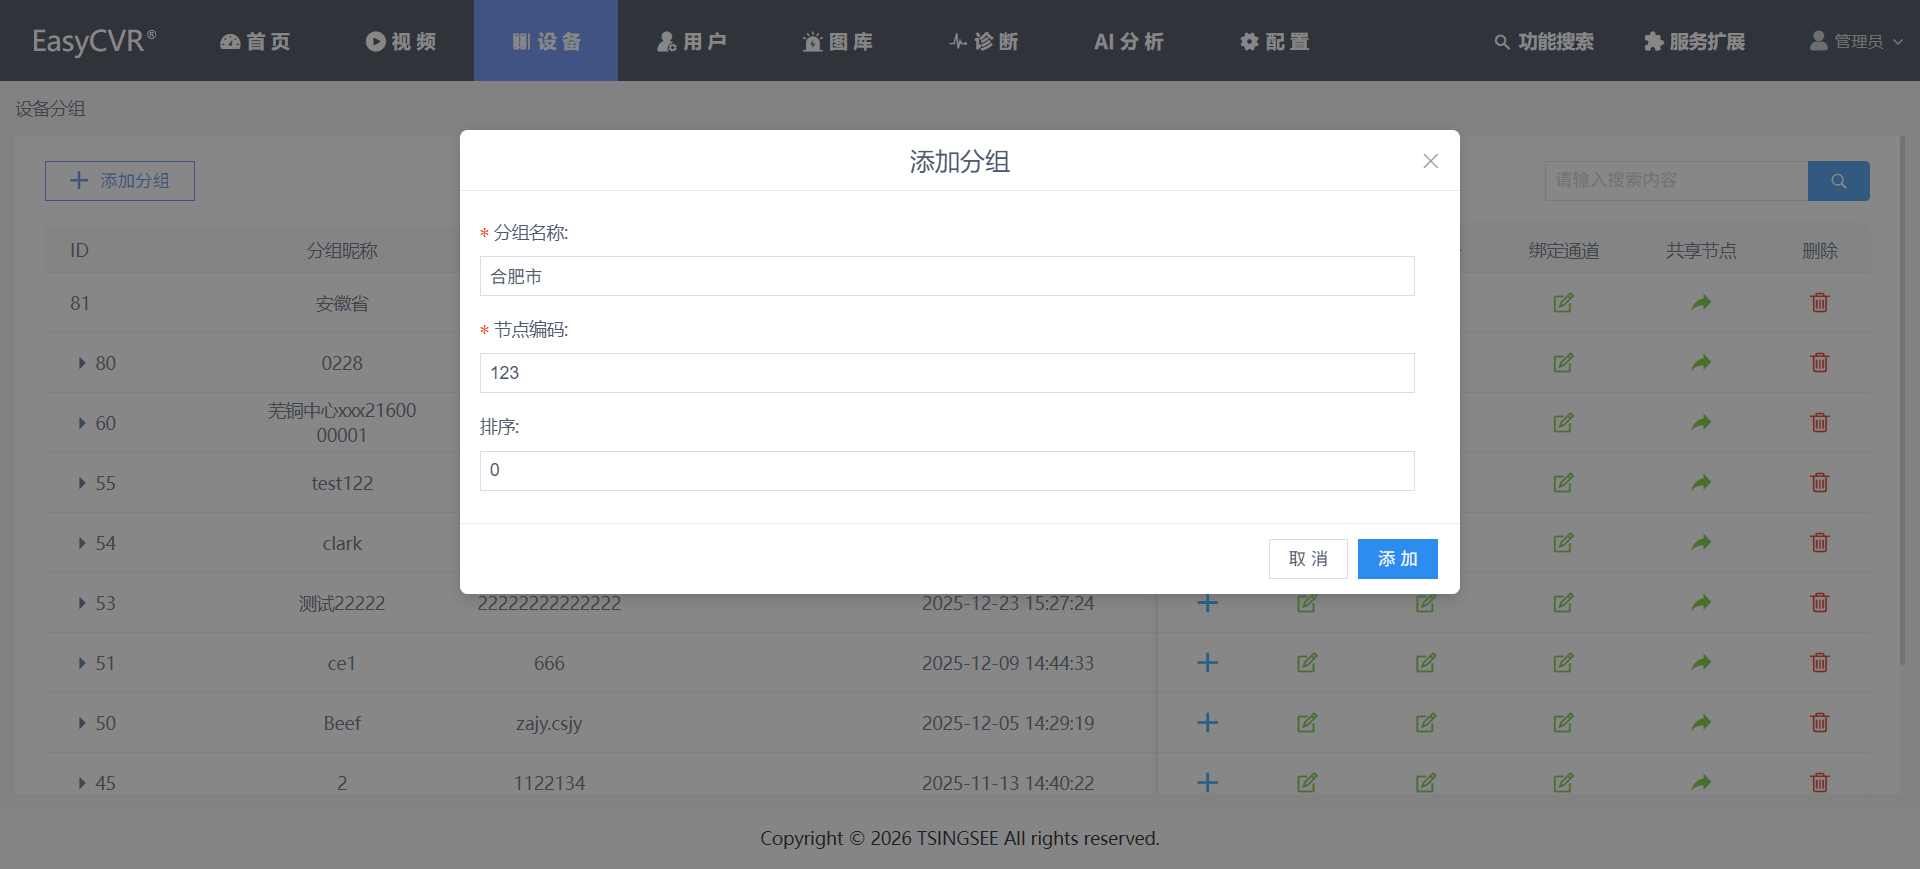Click the page vertical scrollbar
The height and width of the screenshot is (869, 1920).
[x=1902, y=400]
